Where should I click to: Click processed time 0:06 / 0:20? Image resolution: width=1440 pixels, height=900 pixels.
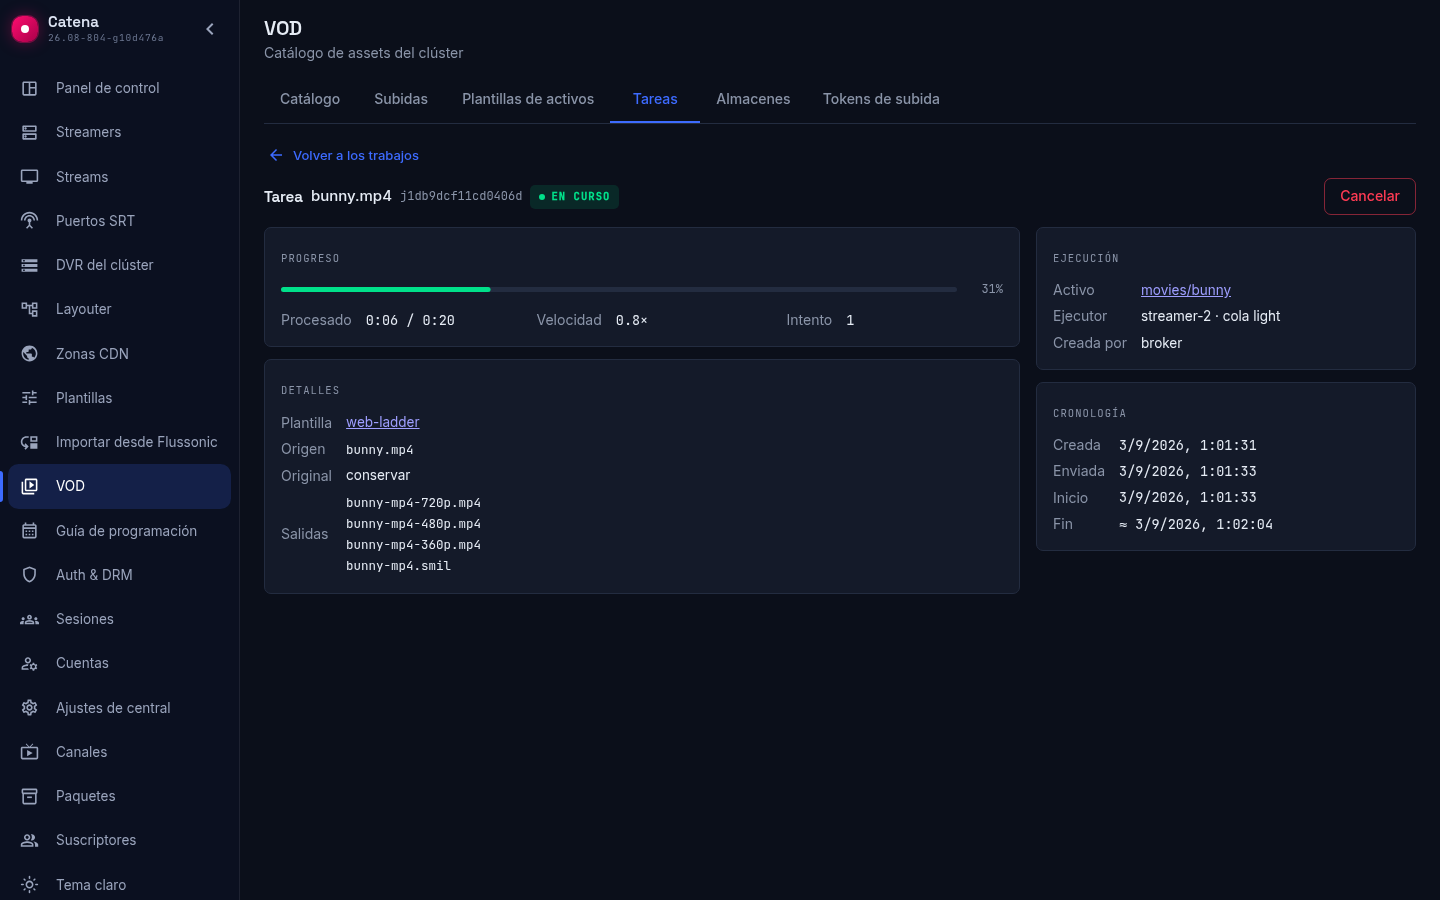(410, 320)
